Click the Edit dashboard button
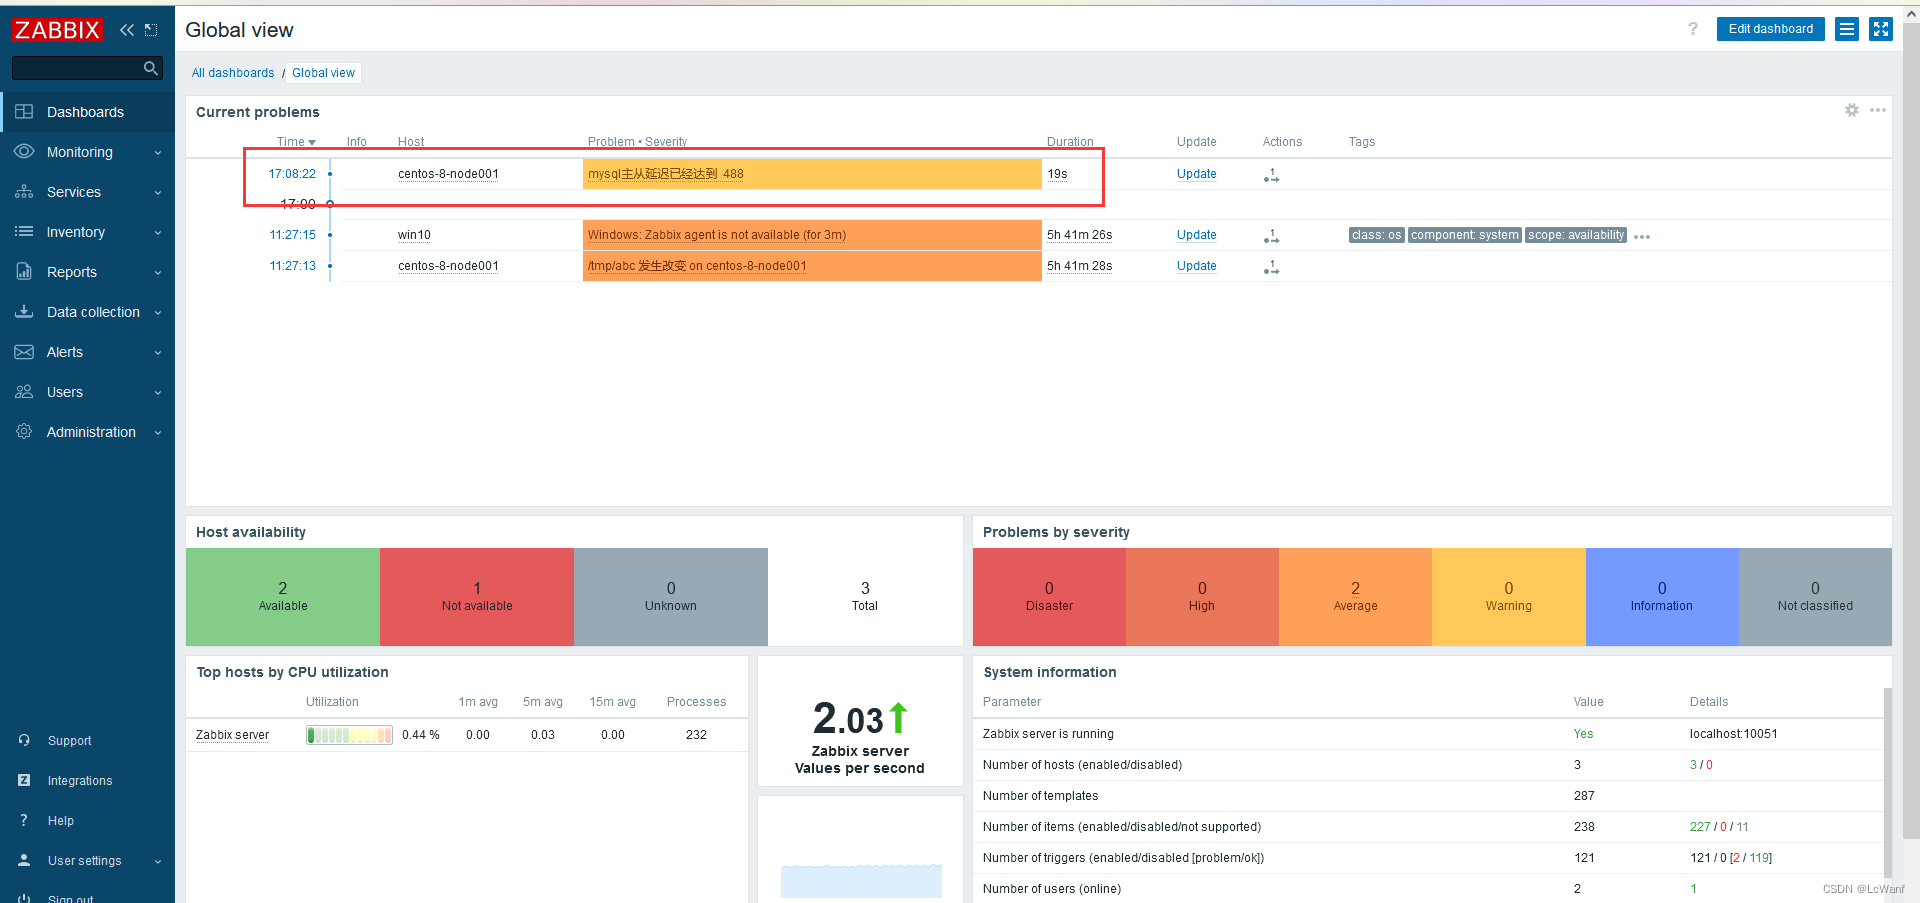This screenshot has height=903, width=1920. [x=1770, y=29]
